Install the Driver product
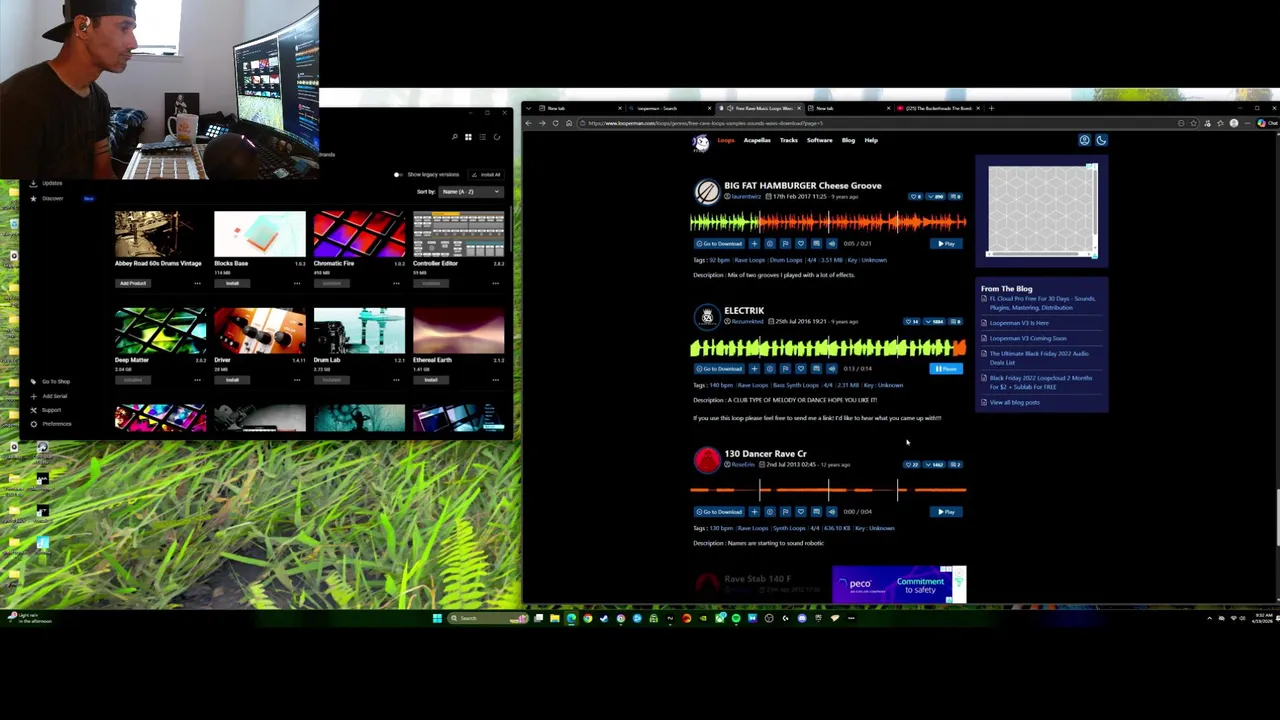The width and height of the screenshot is (1280, 720). (x=232, y=380)
